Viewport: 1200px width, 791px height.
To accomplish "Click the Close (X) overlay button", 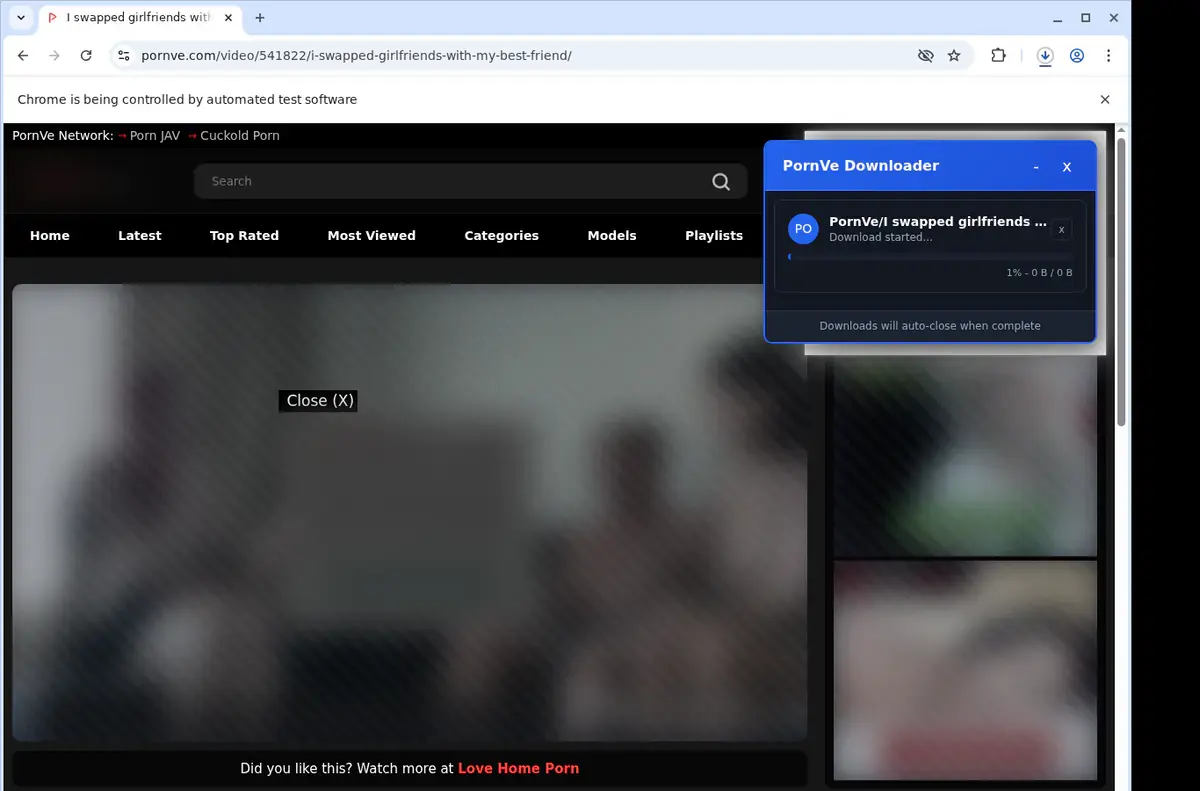I will click(x=318, y=400).
